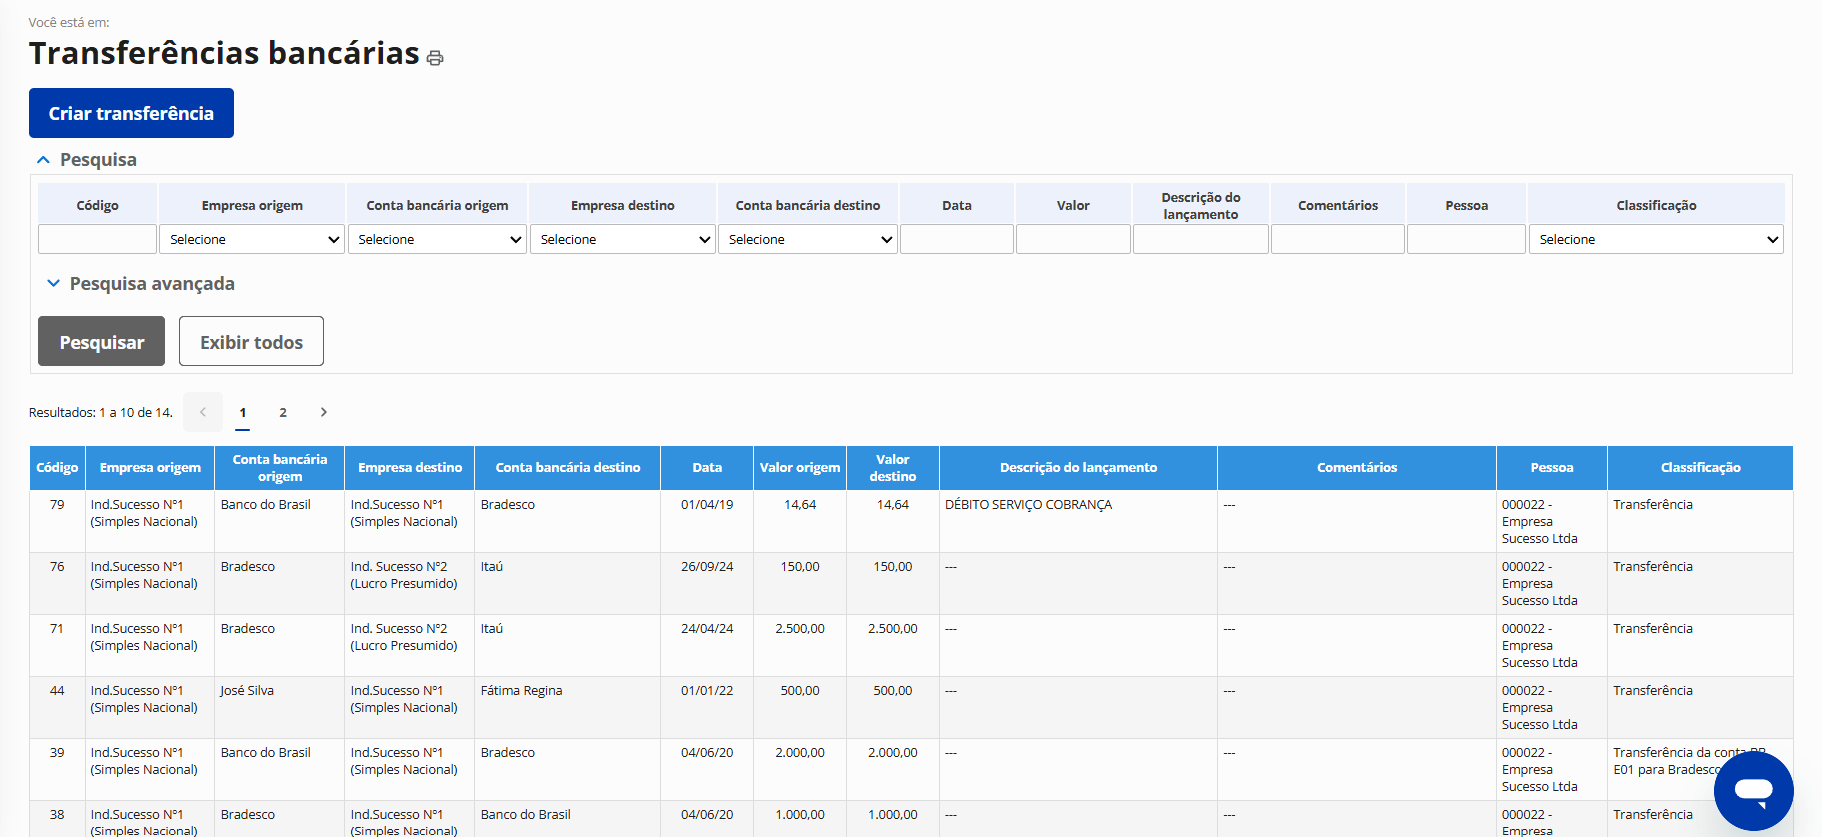Open the Classificação filter dropdown
Screen dimensions: 1822x837
(x=1655, y=239)
